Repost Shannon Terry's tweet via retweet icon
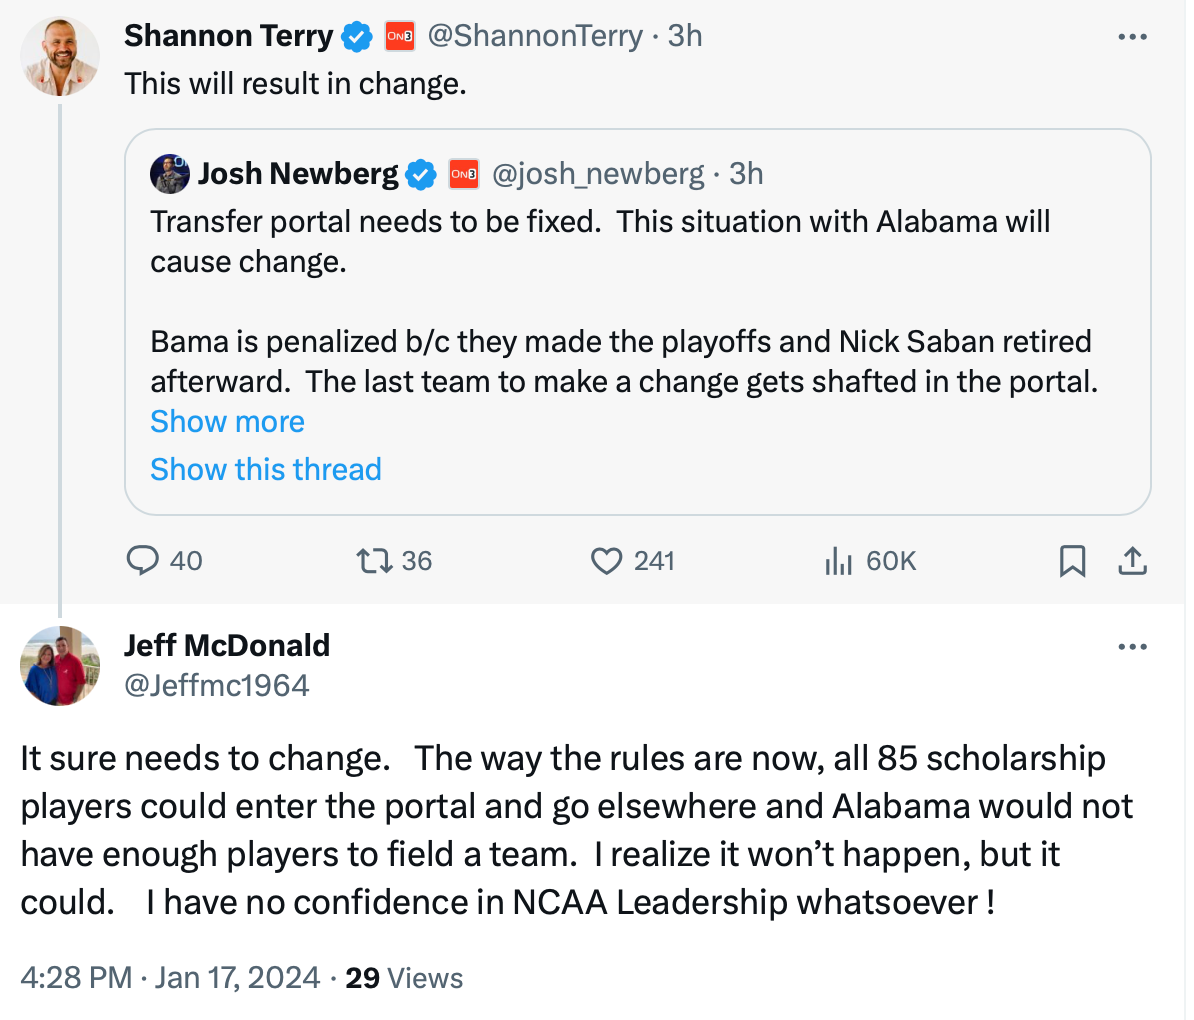1194x1020 pixels. coord(374,560)
